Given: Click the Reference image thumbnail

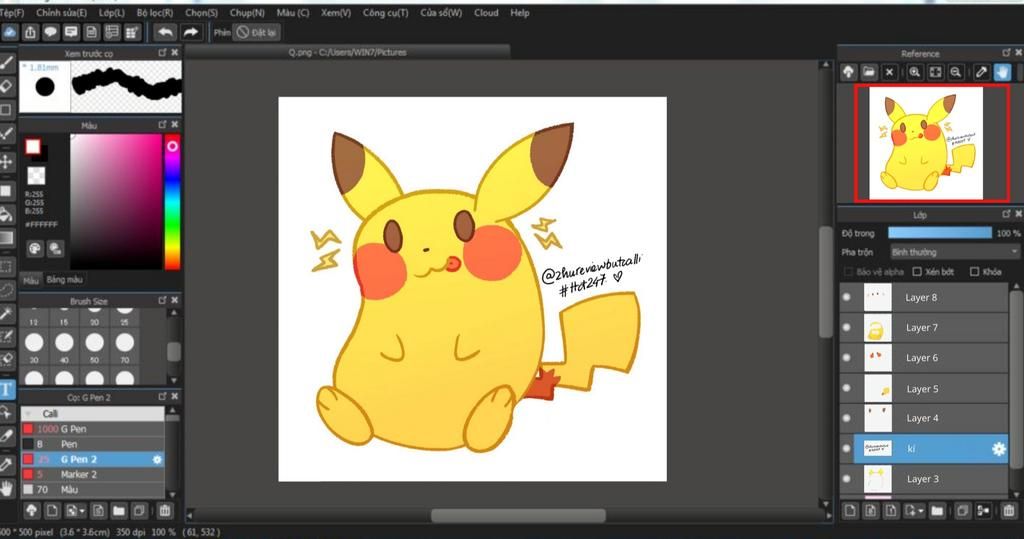Looking at the screenshot, I should point(925,144).
